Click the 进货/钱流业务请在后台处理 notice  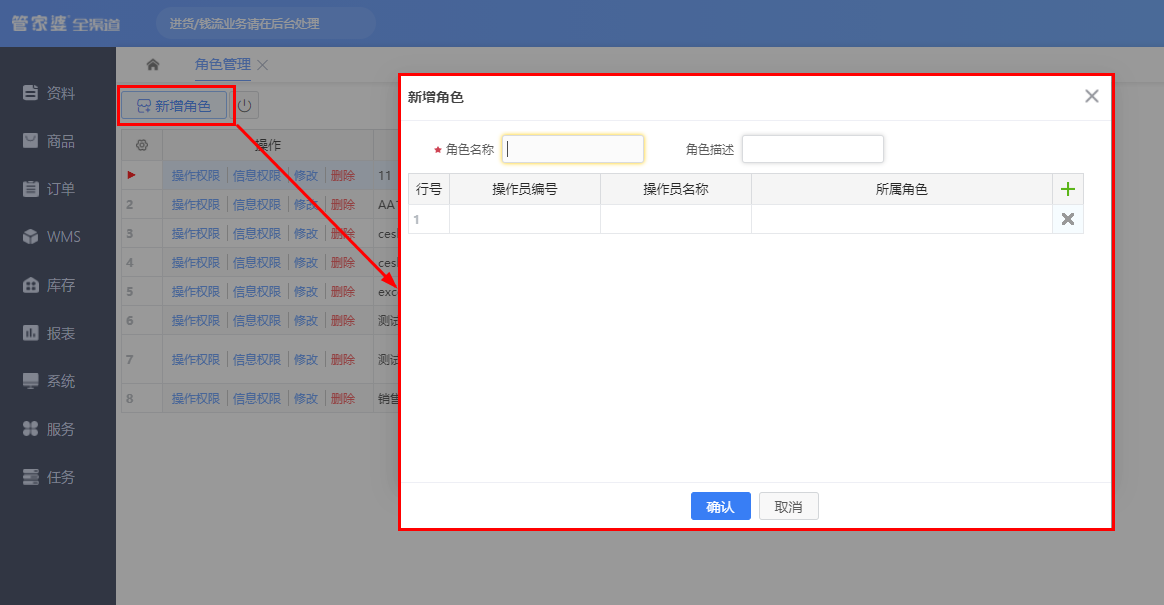245,24
